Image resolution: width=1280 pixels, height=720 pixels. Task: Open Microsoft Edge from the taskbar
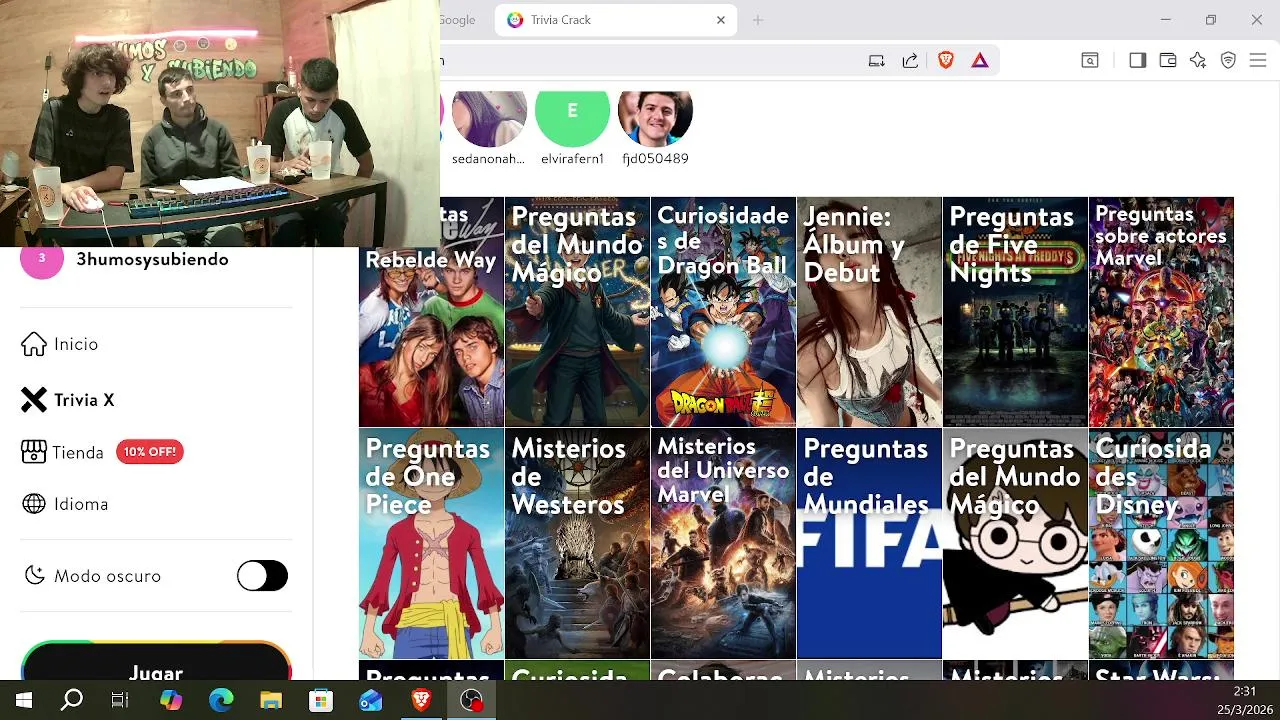coord(221,700)
